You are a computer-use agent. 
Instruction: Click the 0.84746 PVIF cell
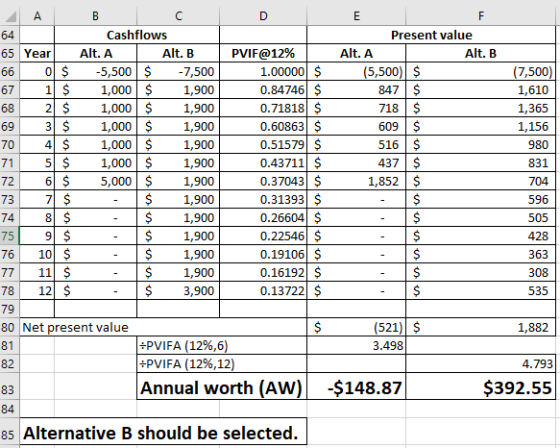pyautogui.click(x=263, y=90)
